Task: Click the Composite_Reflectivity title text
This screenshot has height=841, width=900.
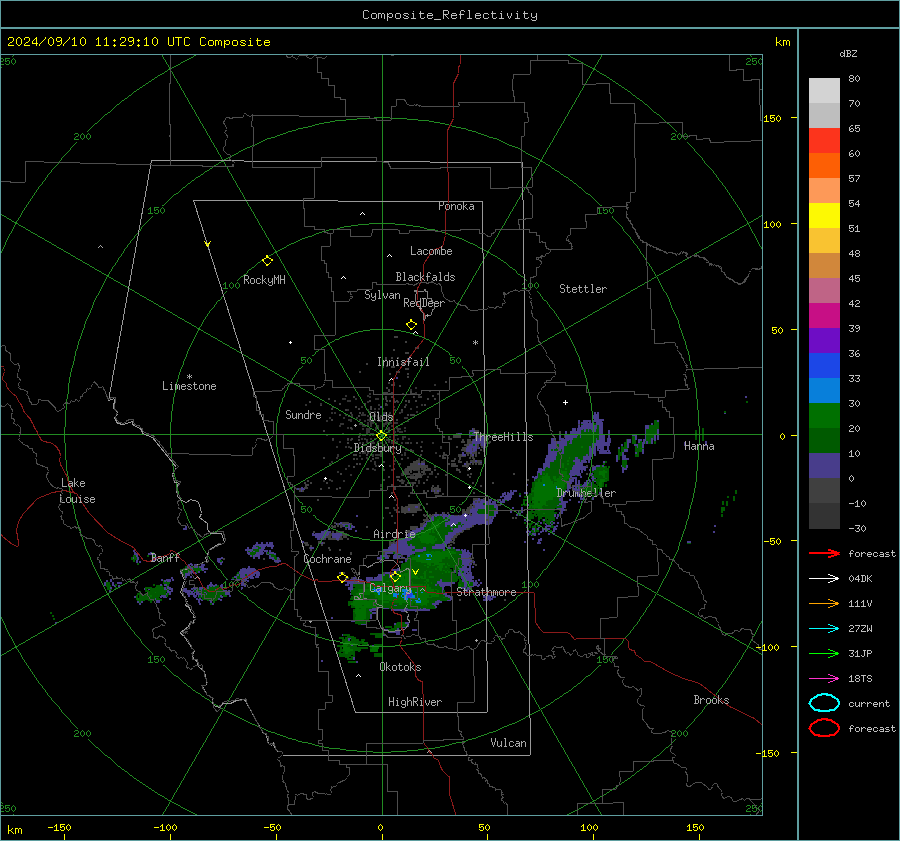Action: coord(450,15)
